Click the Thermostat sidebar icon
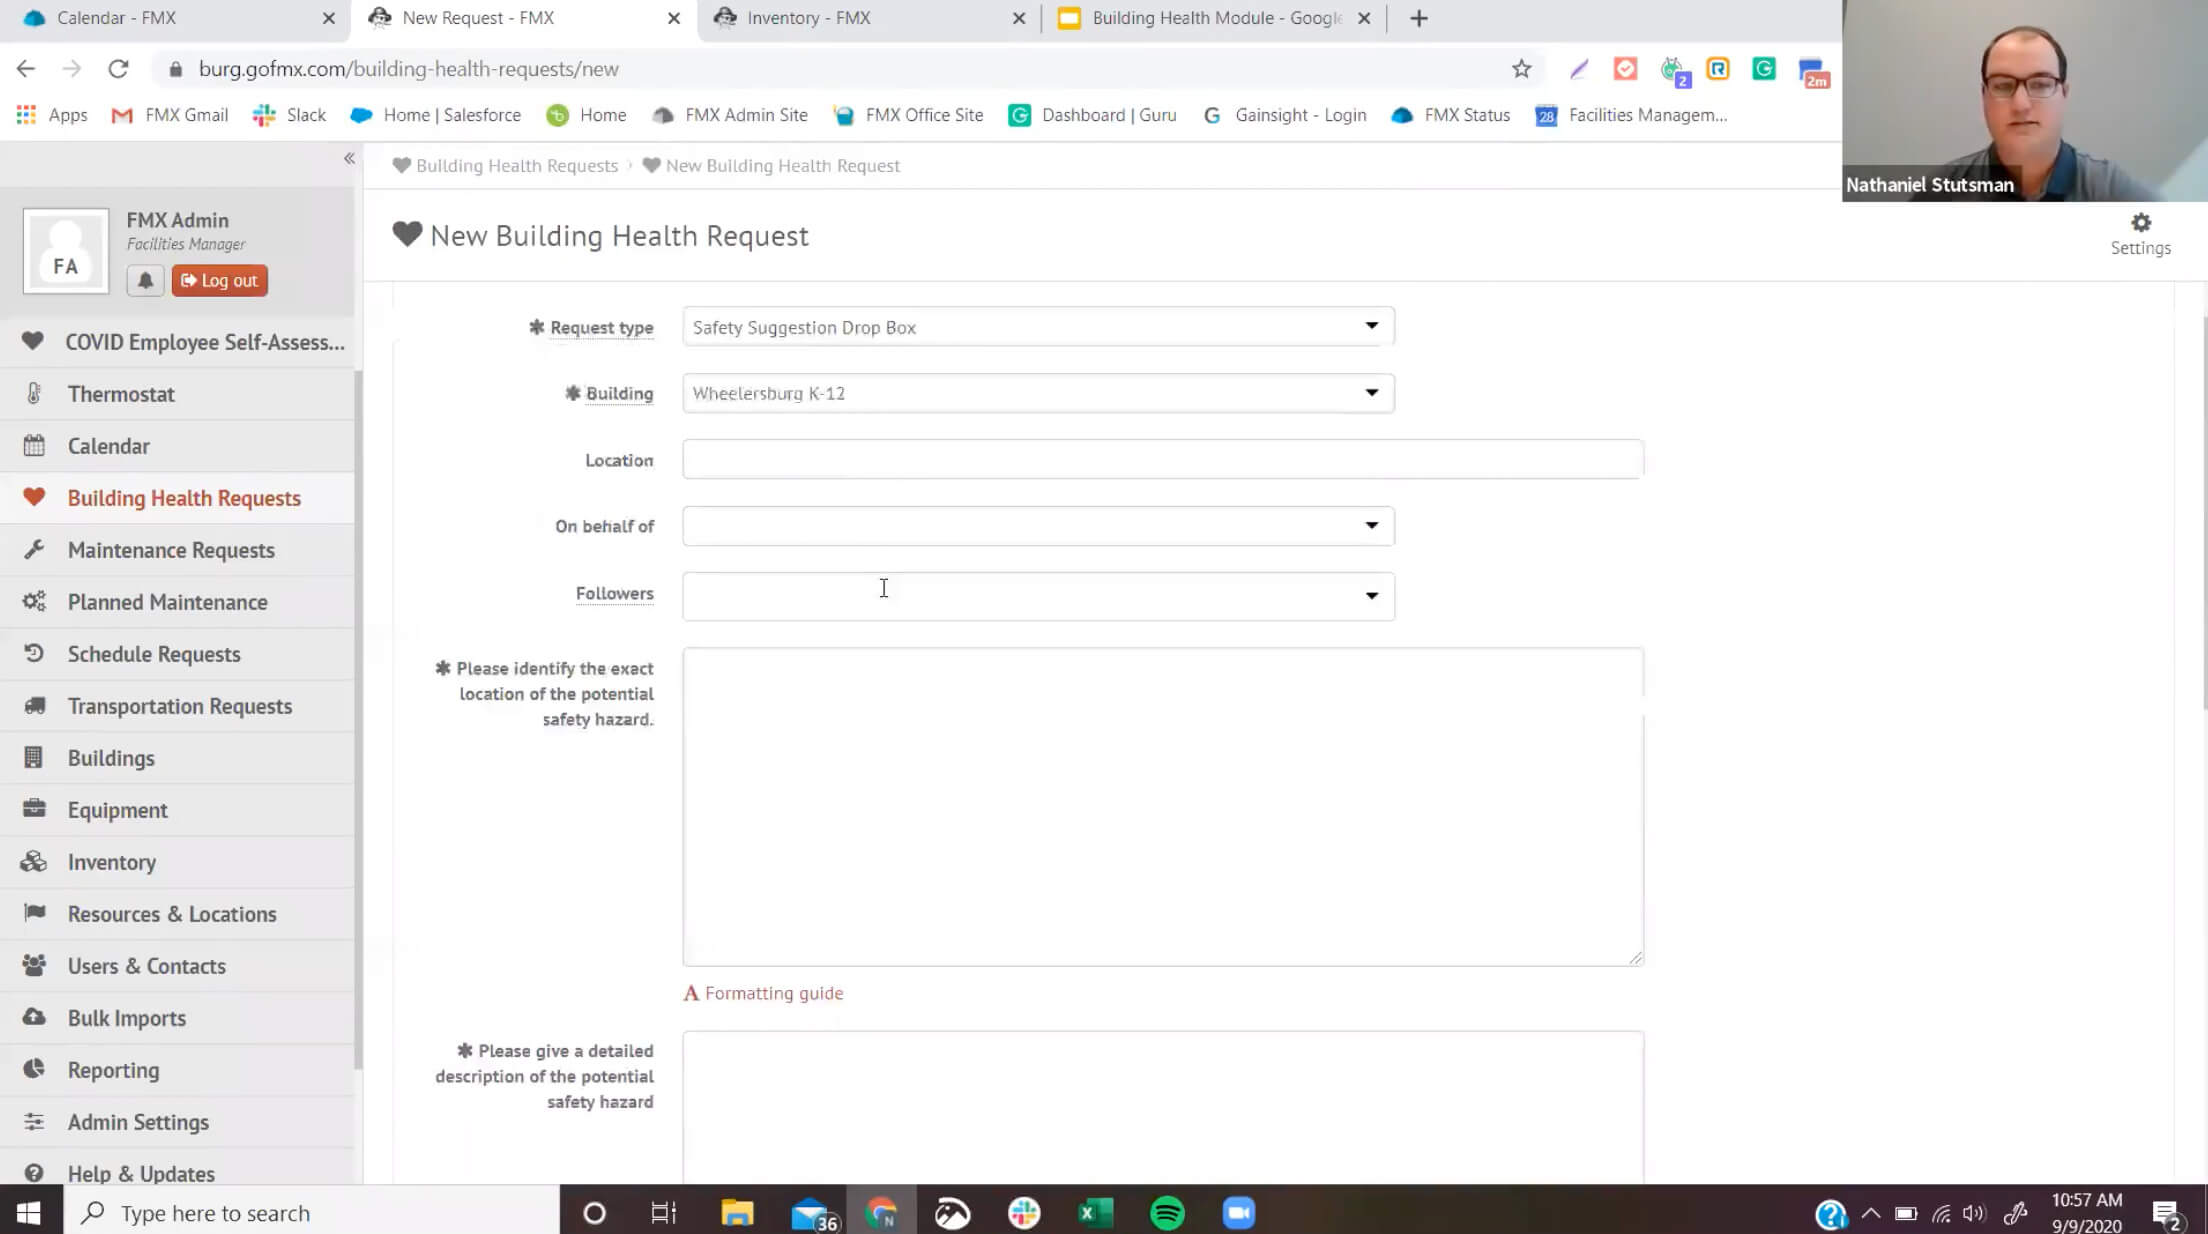This screenshot has height=1234, width=2208. pyautogui.click(x=34, y=394)
